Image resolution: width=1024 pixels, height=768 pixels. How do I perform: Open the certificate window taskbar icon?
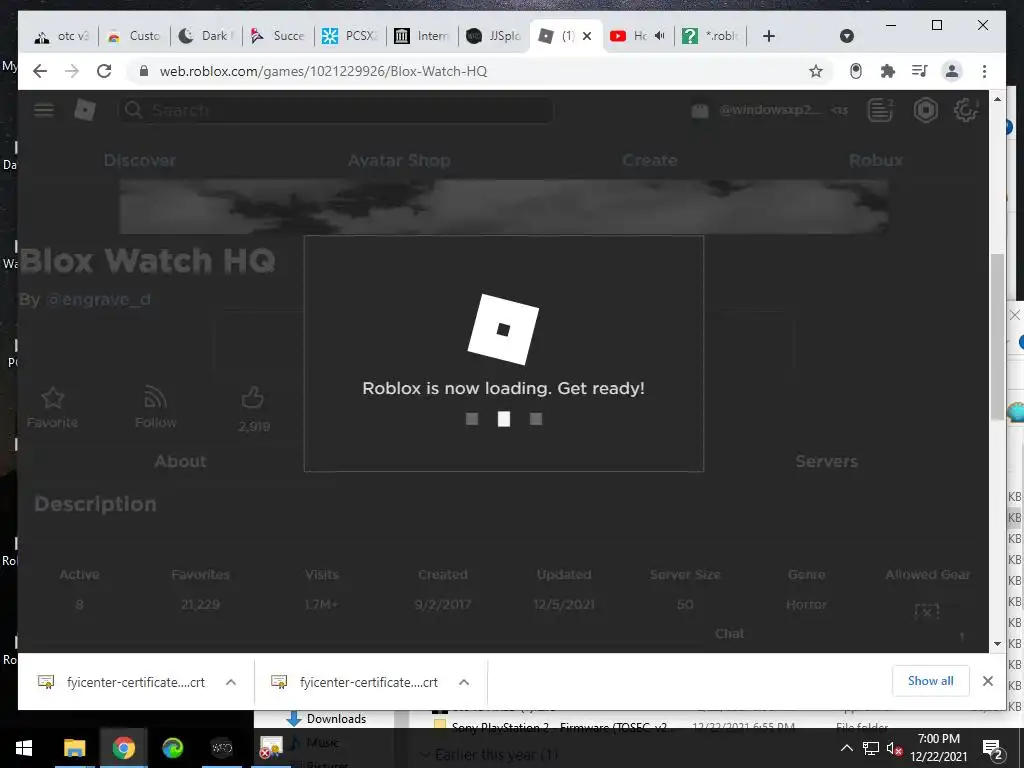click(270, 748)
